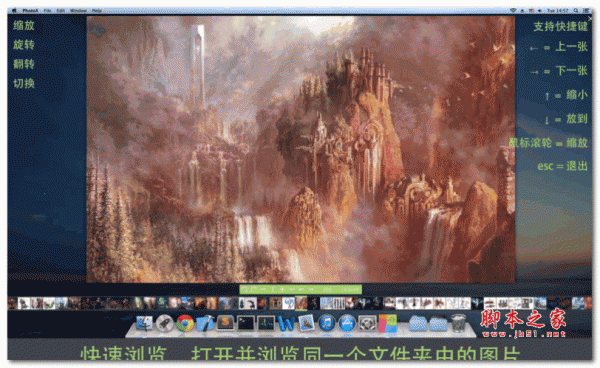Open the folder stack beside the Trash
The width and height of the screenshot is (600, 368).
(x=438, y=324)
